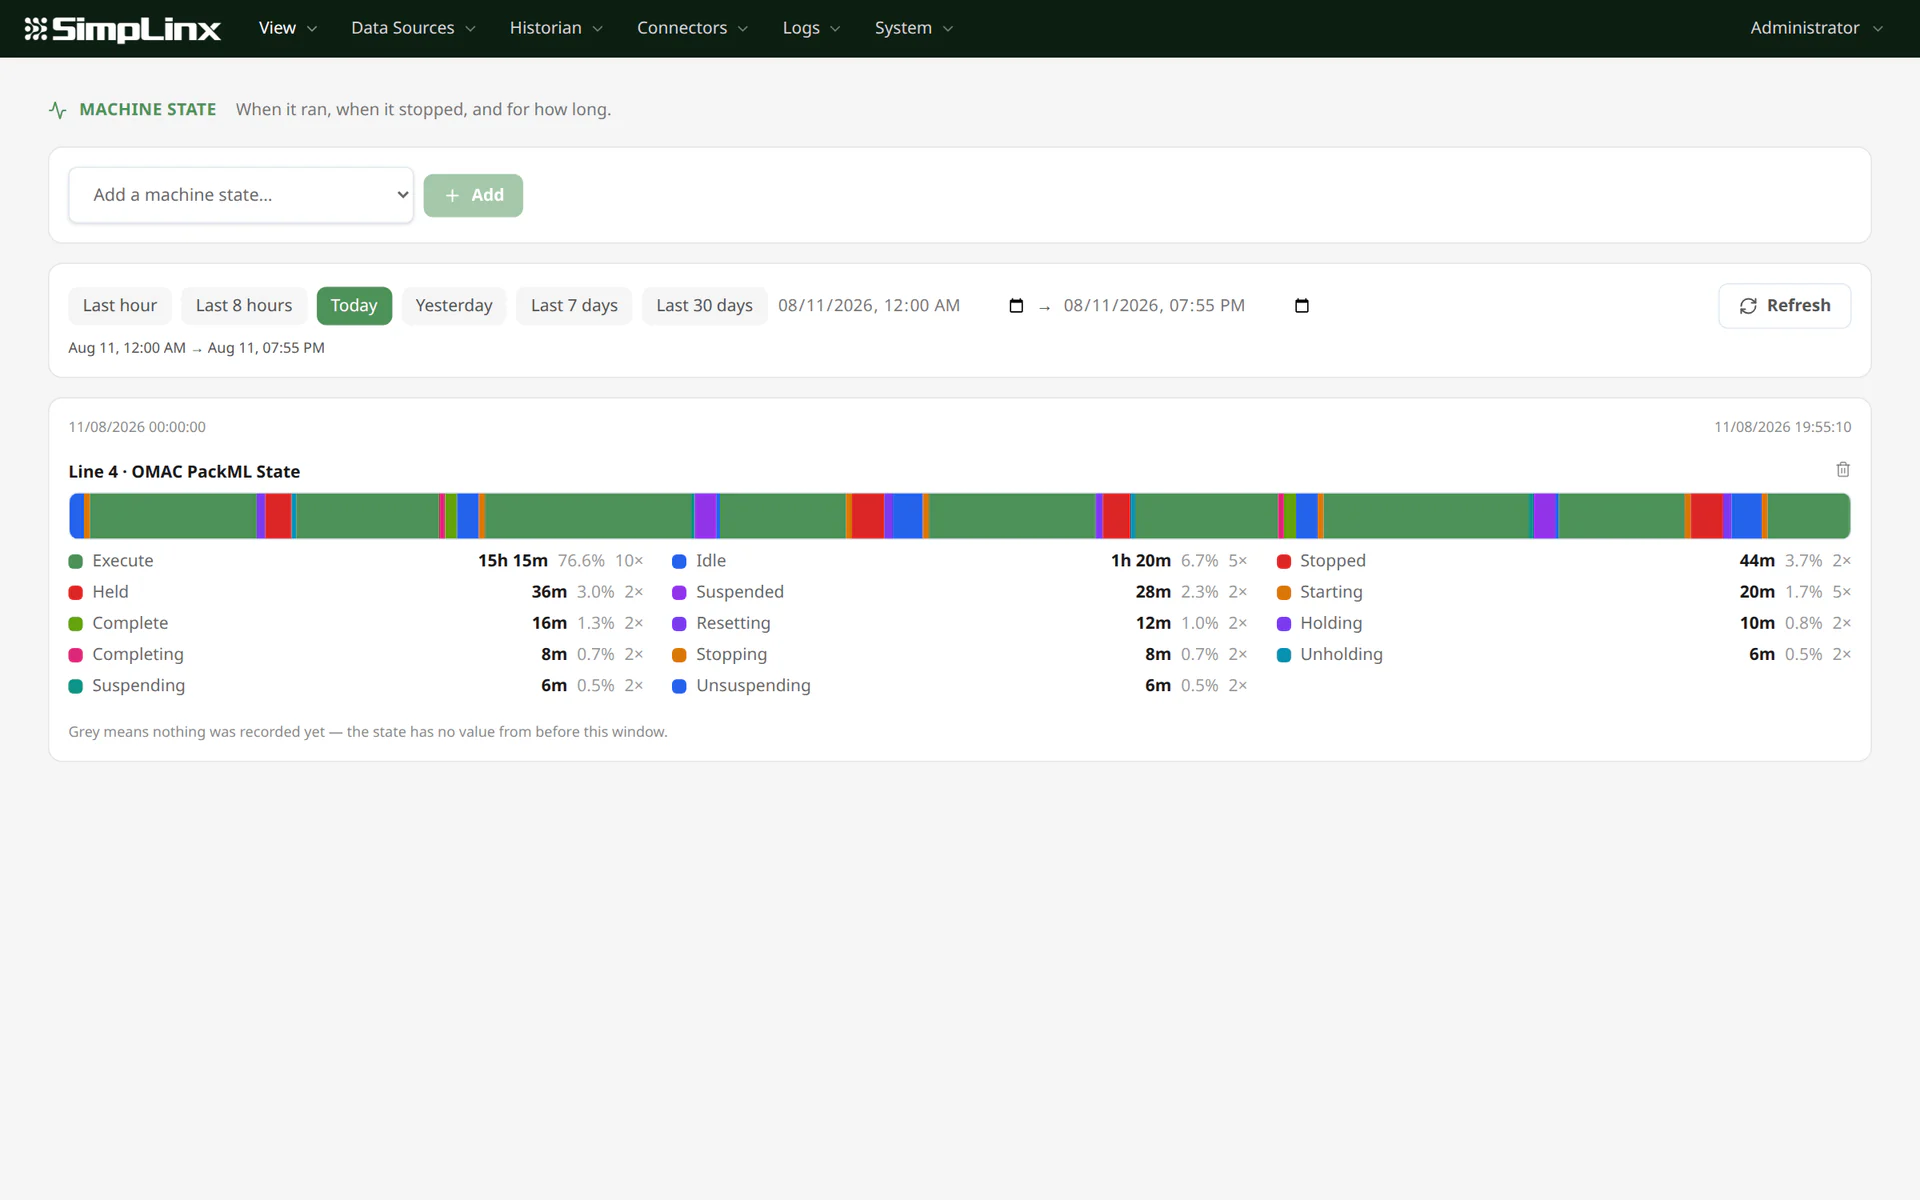Open the Add a machine state dropdown

tap(241, 195)
